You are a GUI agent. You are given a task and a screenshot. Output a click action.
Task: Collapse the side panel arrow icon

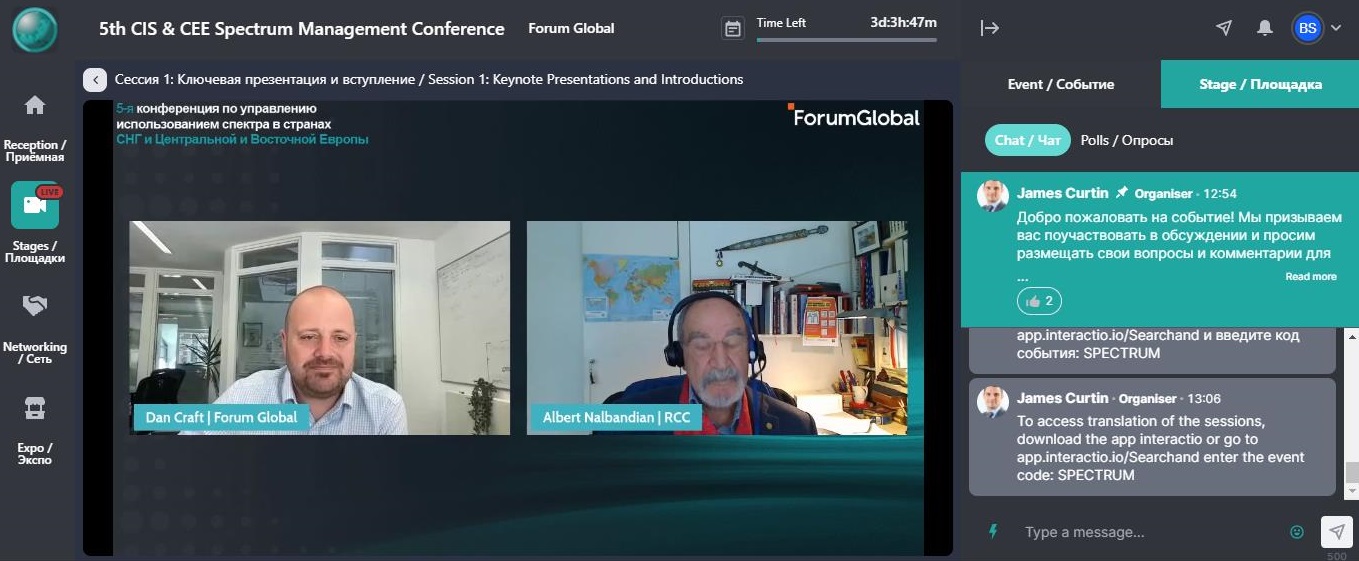(x=990, y=28)
